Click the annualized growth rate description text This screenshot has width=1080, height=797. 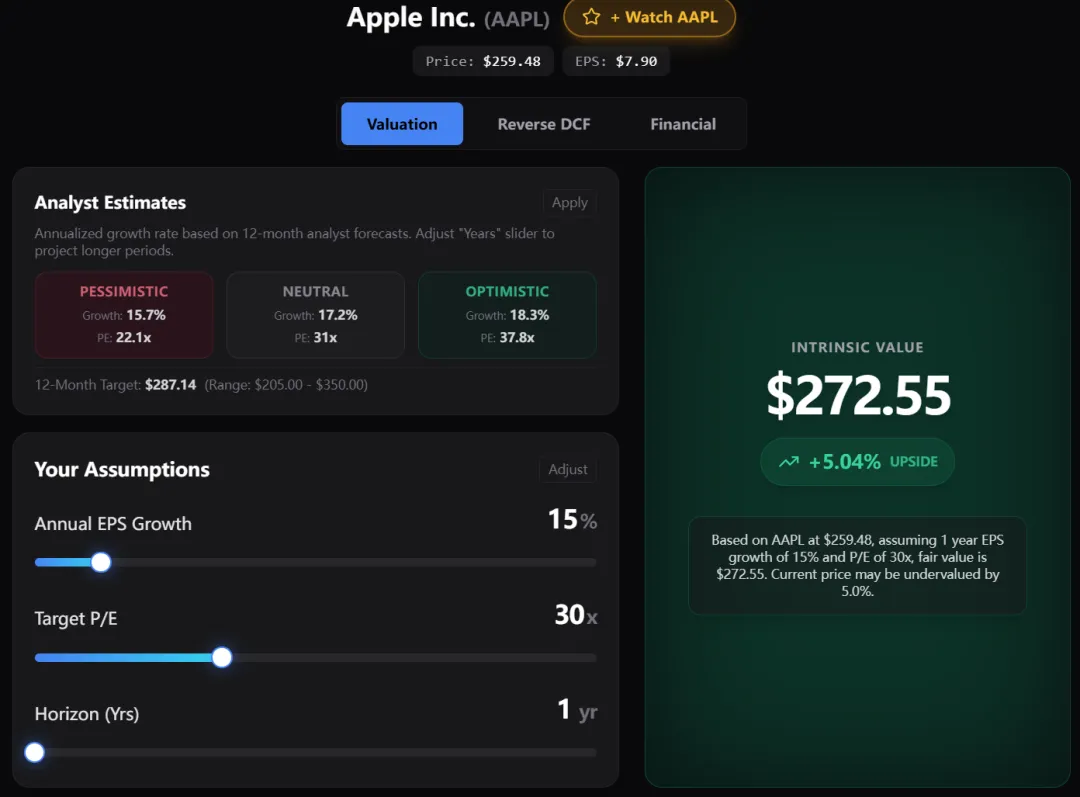click(295, 242)
